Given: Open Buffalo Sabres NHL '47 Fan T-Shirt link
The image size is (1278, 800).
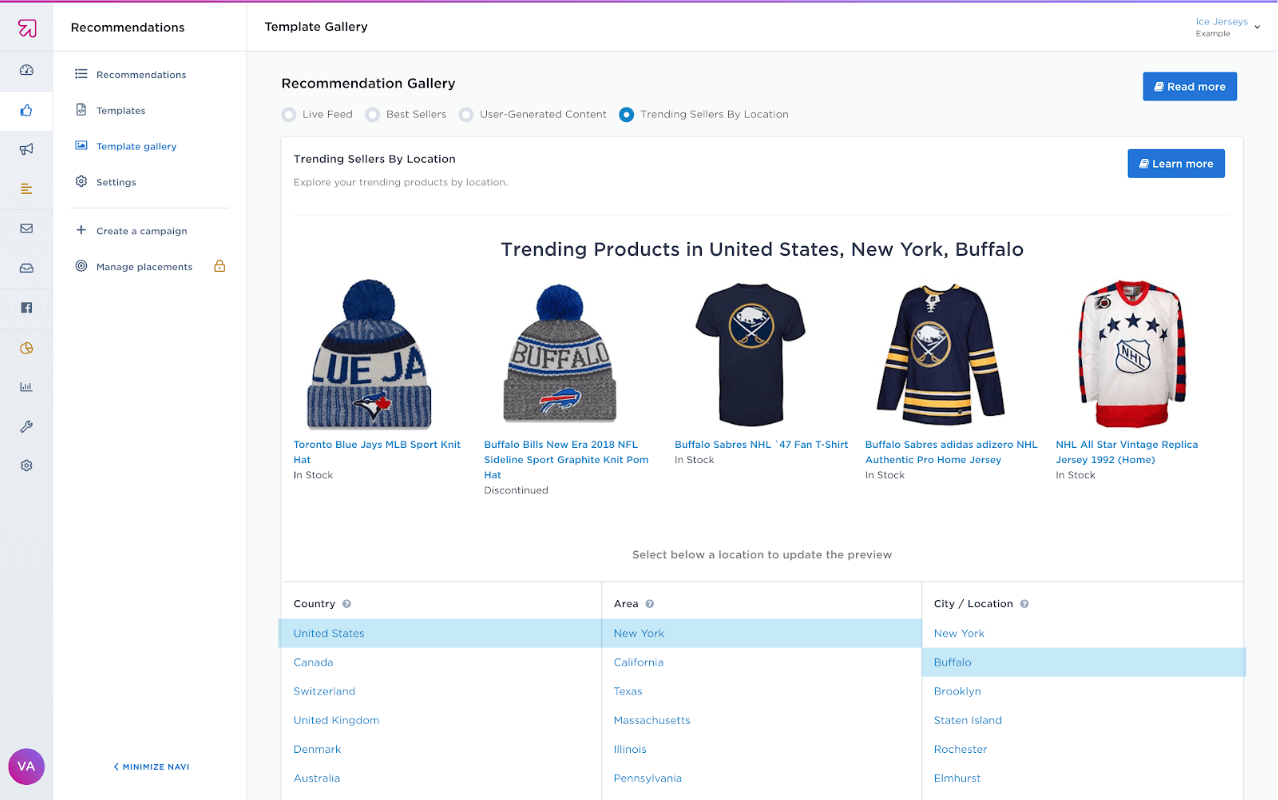Looking at the screenshot, I should [x=761, y=445].
